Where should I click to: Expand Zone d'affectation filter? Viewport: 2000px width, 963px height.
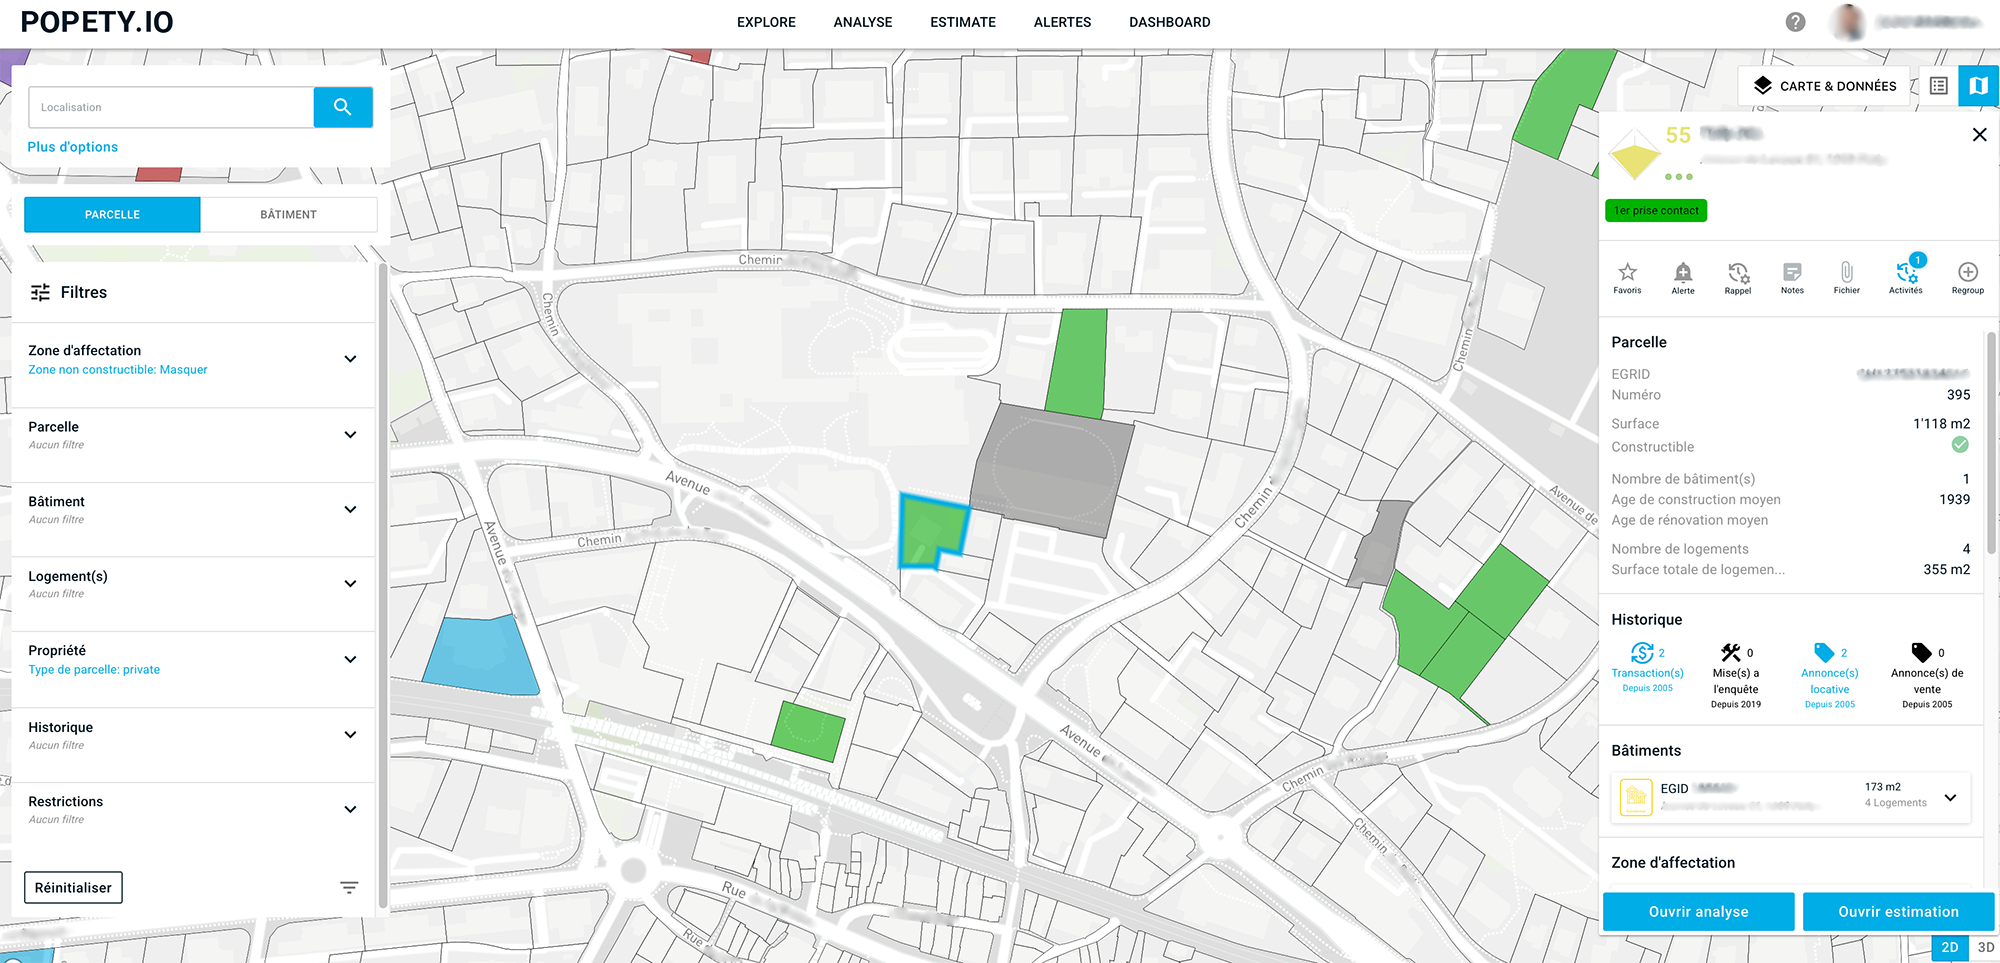[x=350, y=359]
